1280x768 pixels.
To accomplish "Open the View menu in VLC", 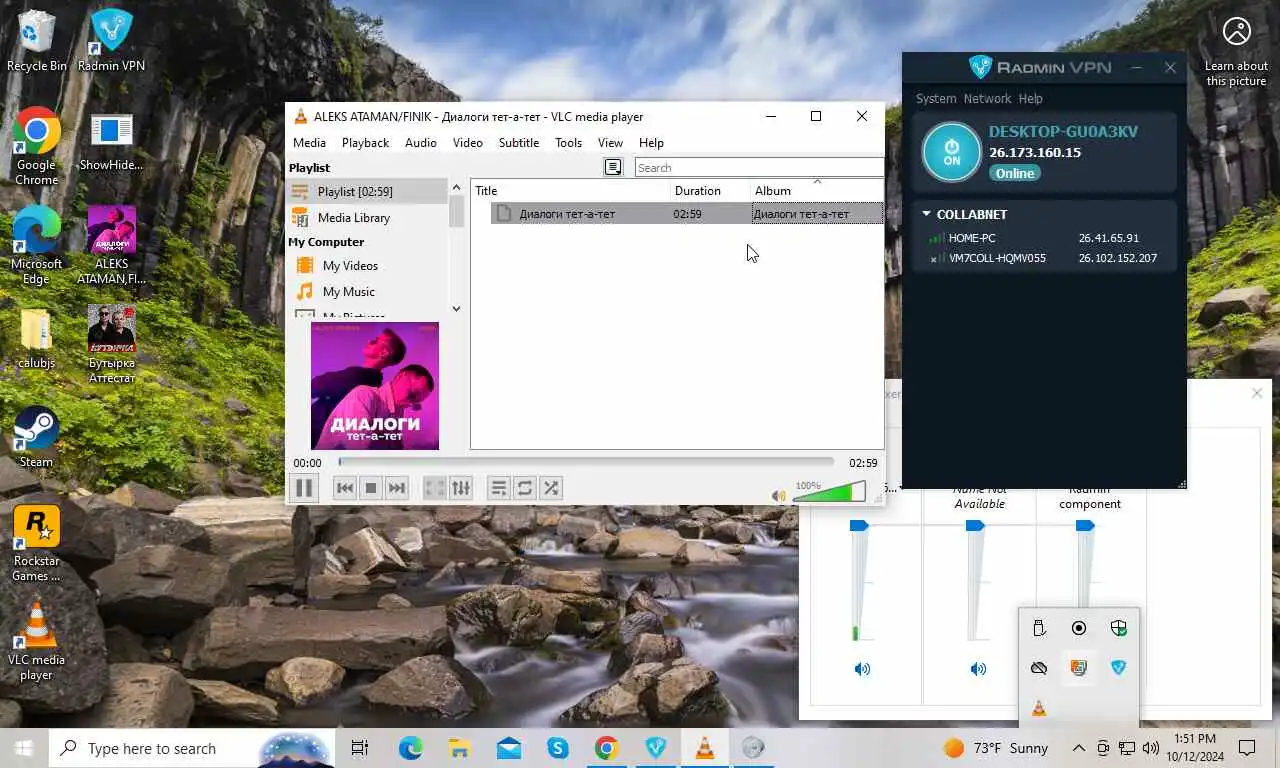I will point(610,142).
